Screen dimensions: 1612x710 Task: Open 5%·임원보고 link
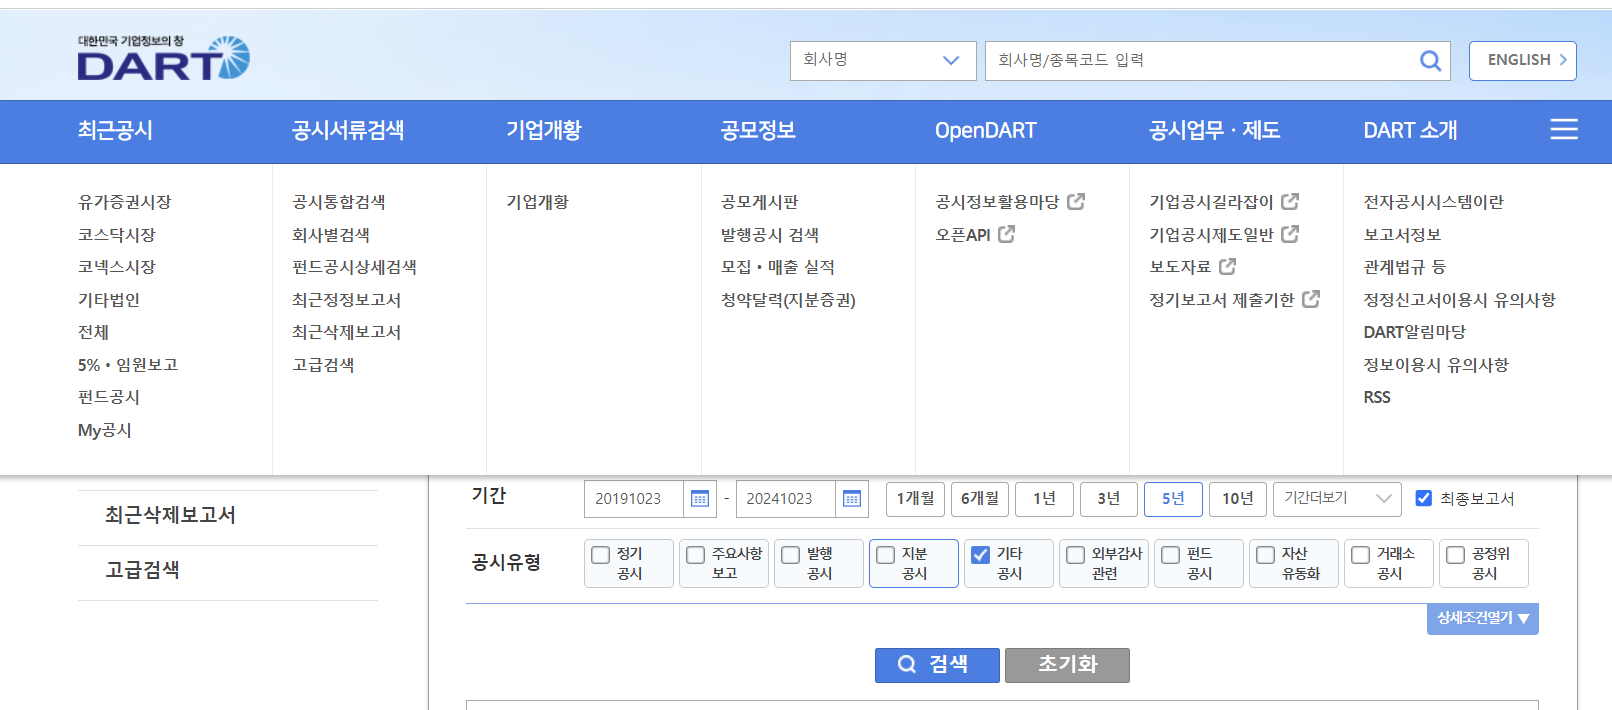128,365
